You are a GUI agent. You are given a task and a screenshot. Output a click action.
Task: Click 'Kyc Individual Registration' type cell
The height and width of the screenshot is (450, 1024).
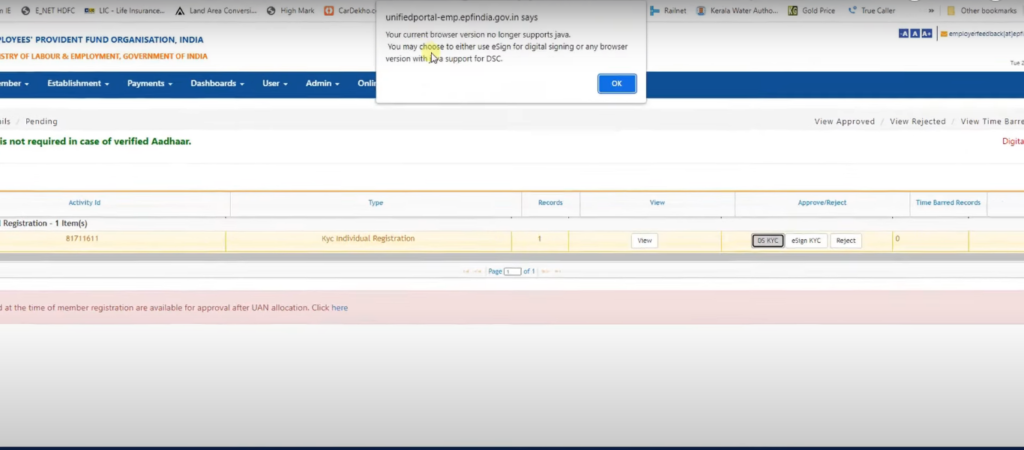368,239
